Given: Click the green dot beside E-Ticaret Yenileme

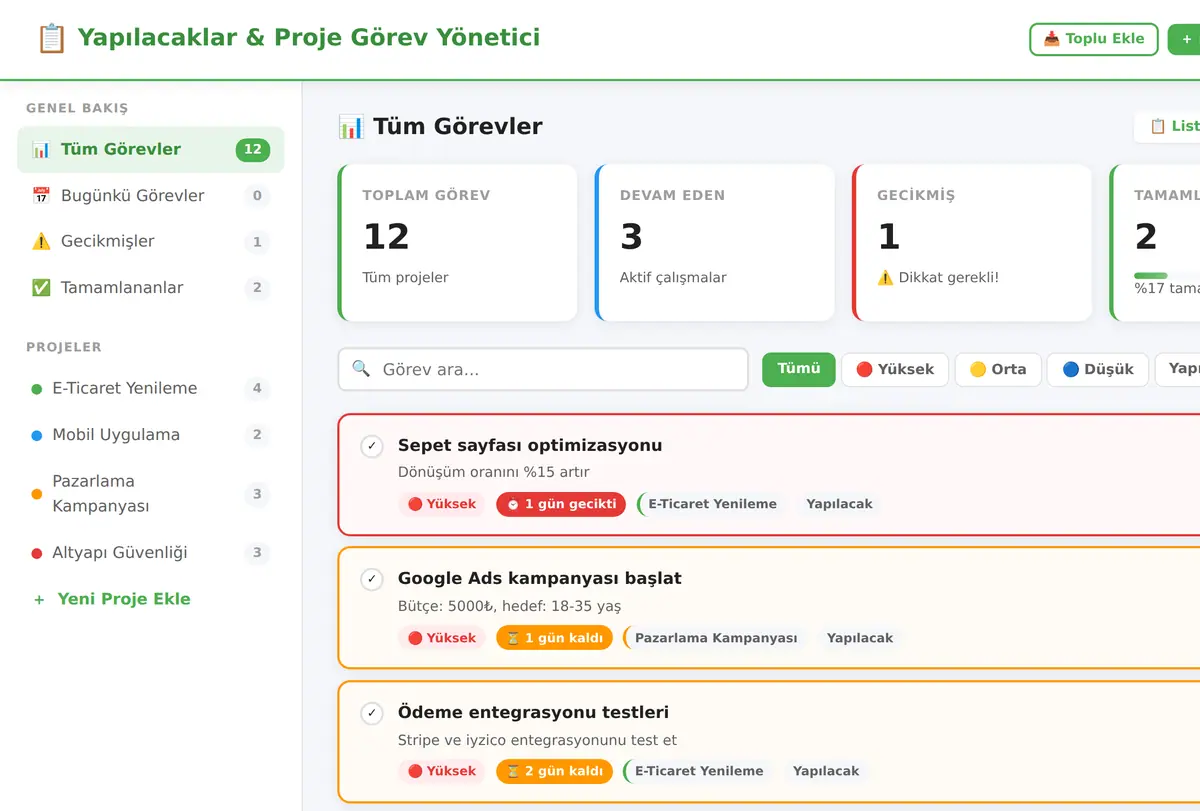Looking at the screenshot, I should pos(37,389).
